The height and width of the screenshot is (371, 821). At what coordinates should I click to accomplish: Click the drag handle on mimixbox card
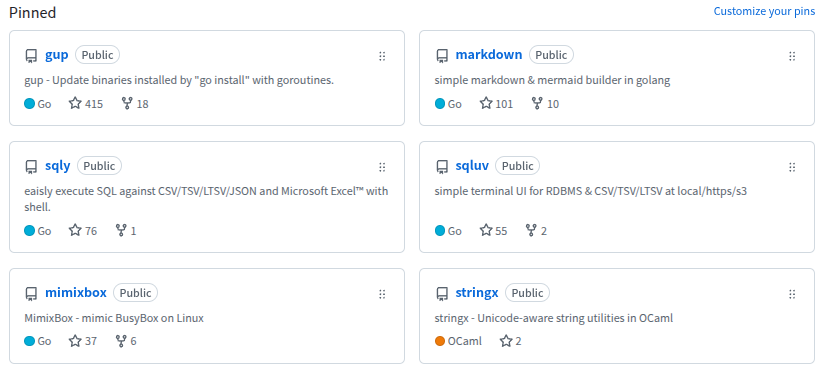[x=382, y=294]
